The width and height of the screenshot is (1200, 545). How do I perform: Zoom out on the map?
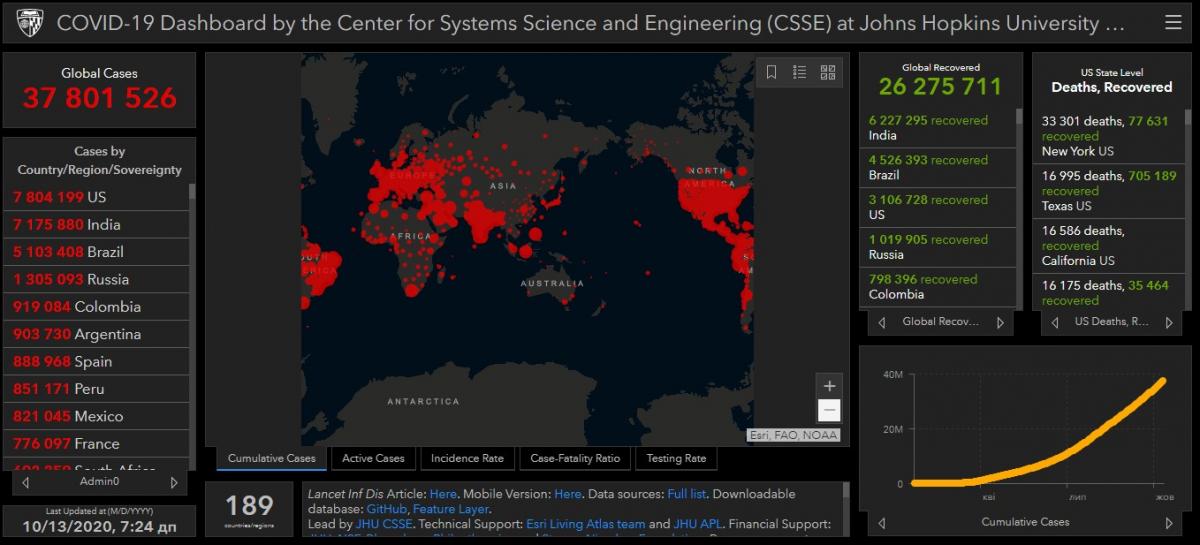pyautogui.click(x=829, y=410)
